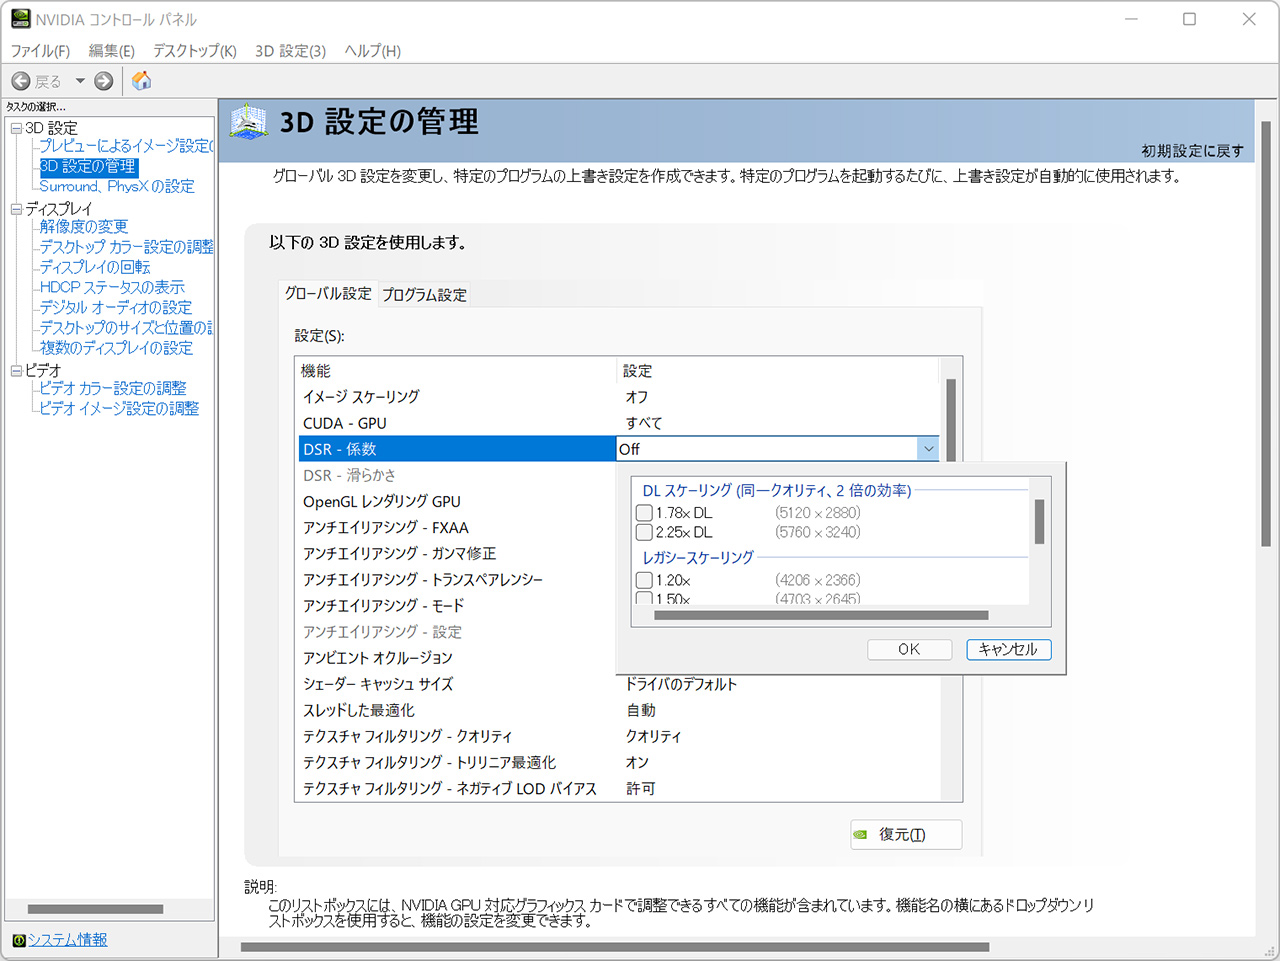Viewport: 1280px width, 961px height.
Task: Switch to the プログラム設定 tab
Action: tap(424, 295)
